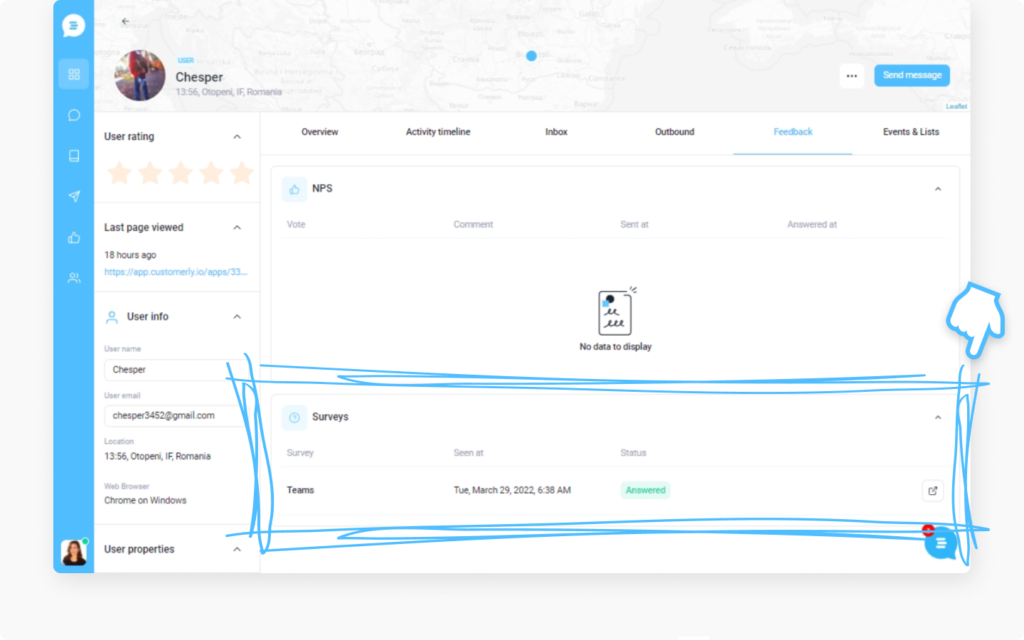
Task: Open the conversations chat bubble icon
Action: point(74,115)
